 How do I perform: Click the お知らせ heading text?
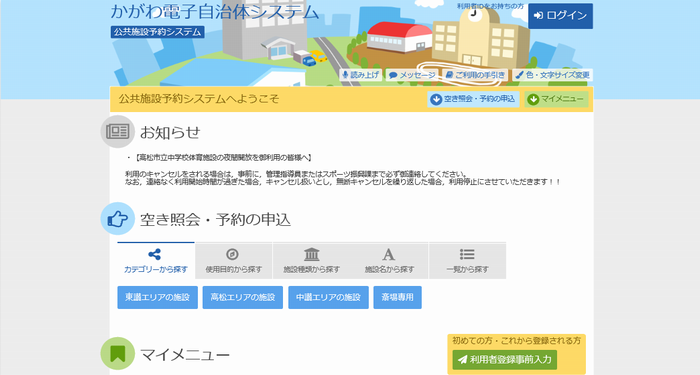(170, 133)
